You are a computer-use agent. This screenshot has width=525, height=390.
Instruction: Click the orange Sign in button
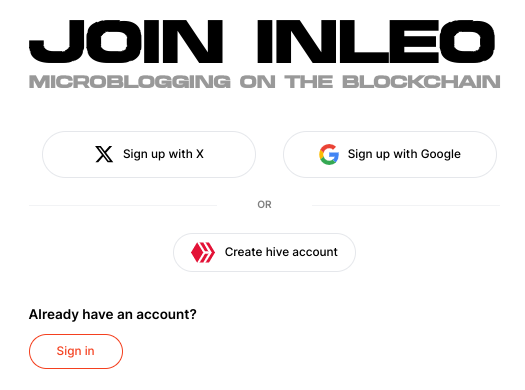click(x=76, y=351)
